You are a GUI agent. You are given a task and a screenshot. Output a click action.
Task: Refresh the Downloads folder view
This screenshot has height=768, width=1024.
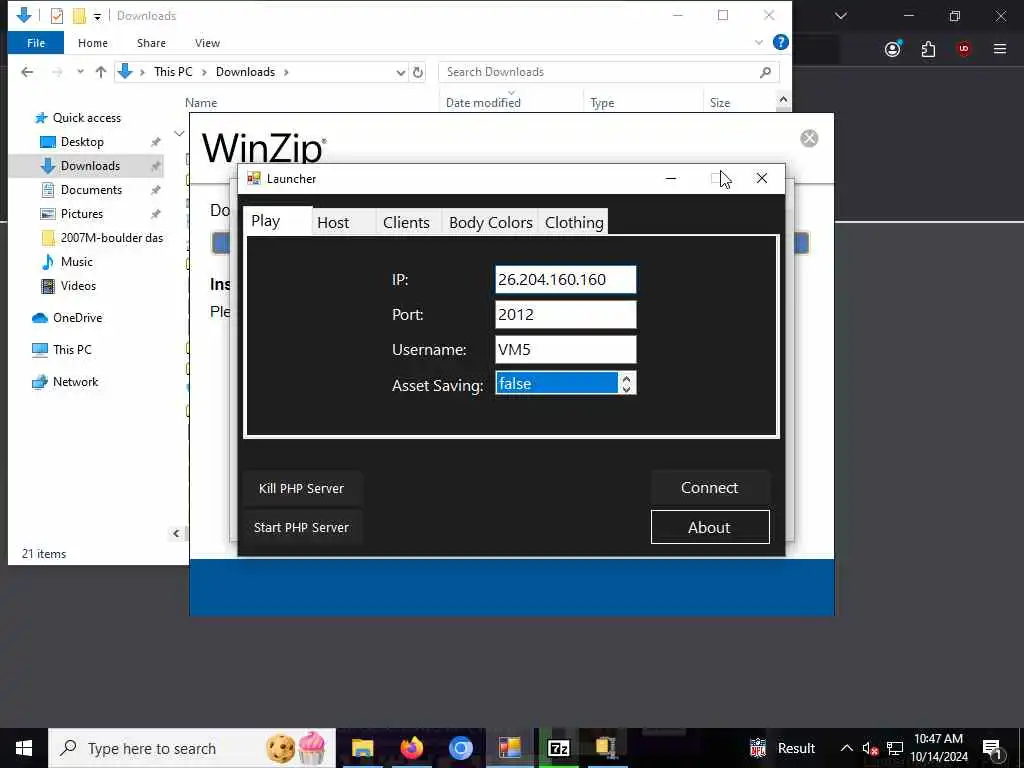click(418, 72)
